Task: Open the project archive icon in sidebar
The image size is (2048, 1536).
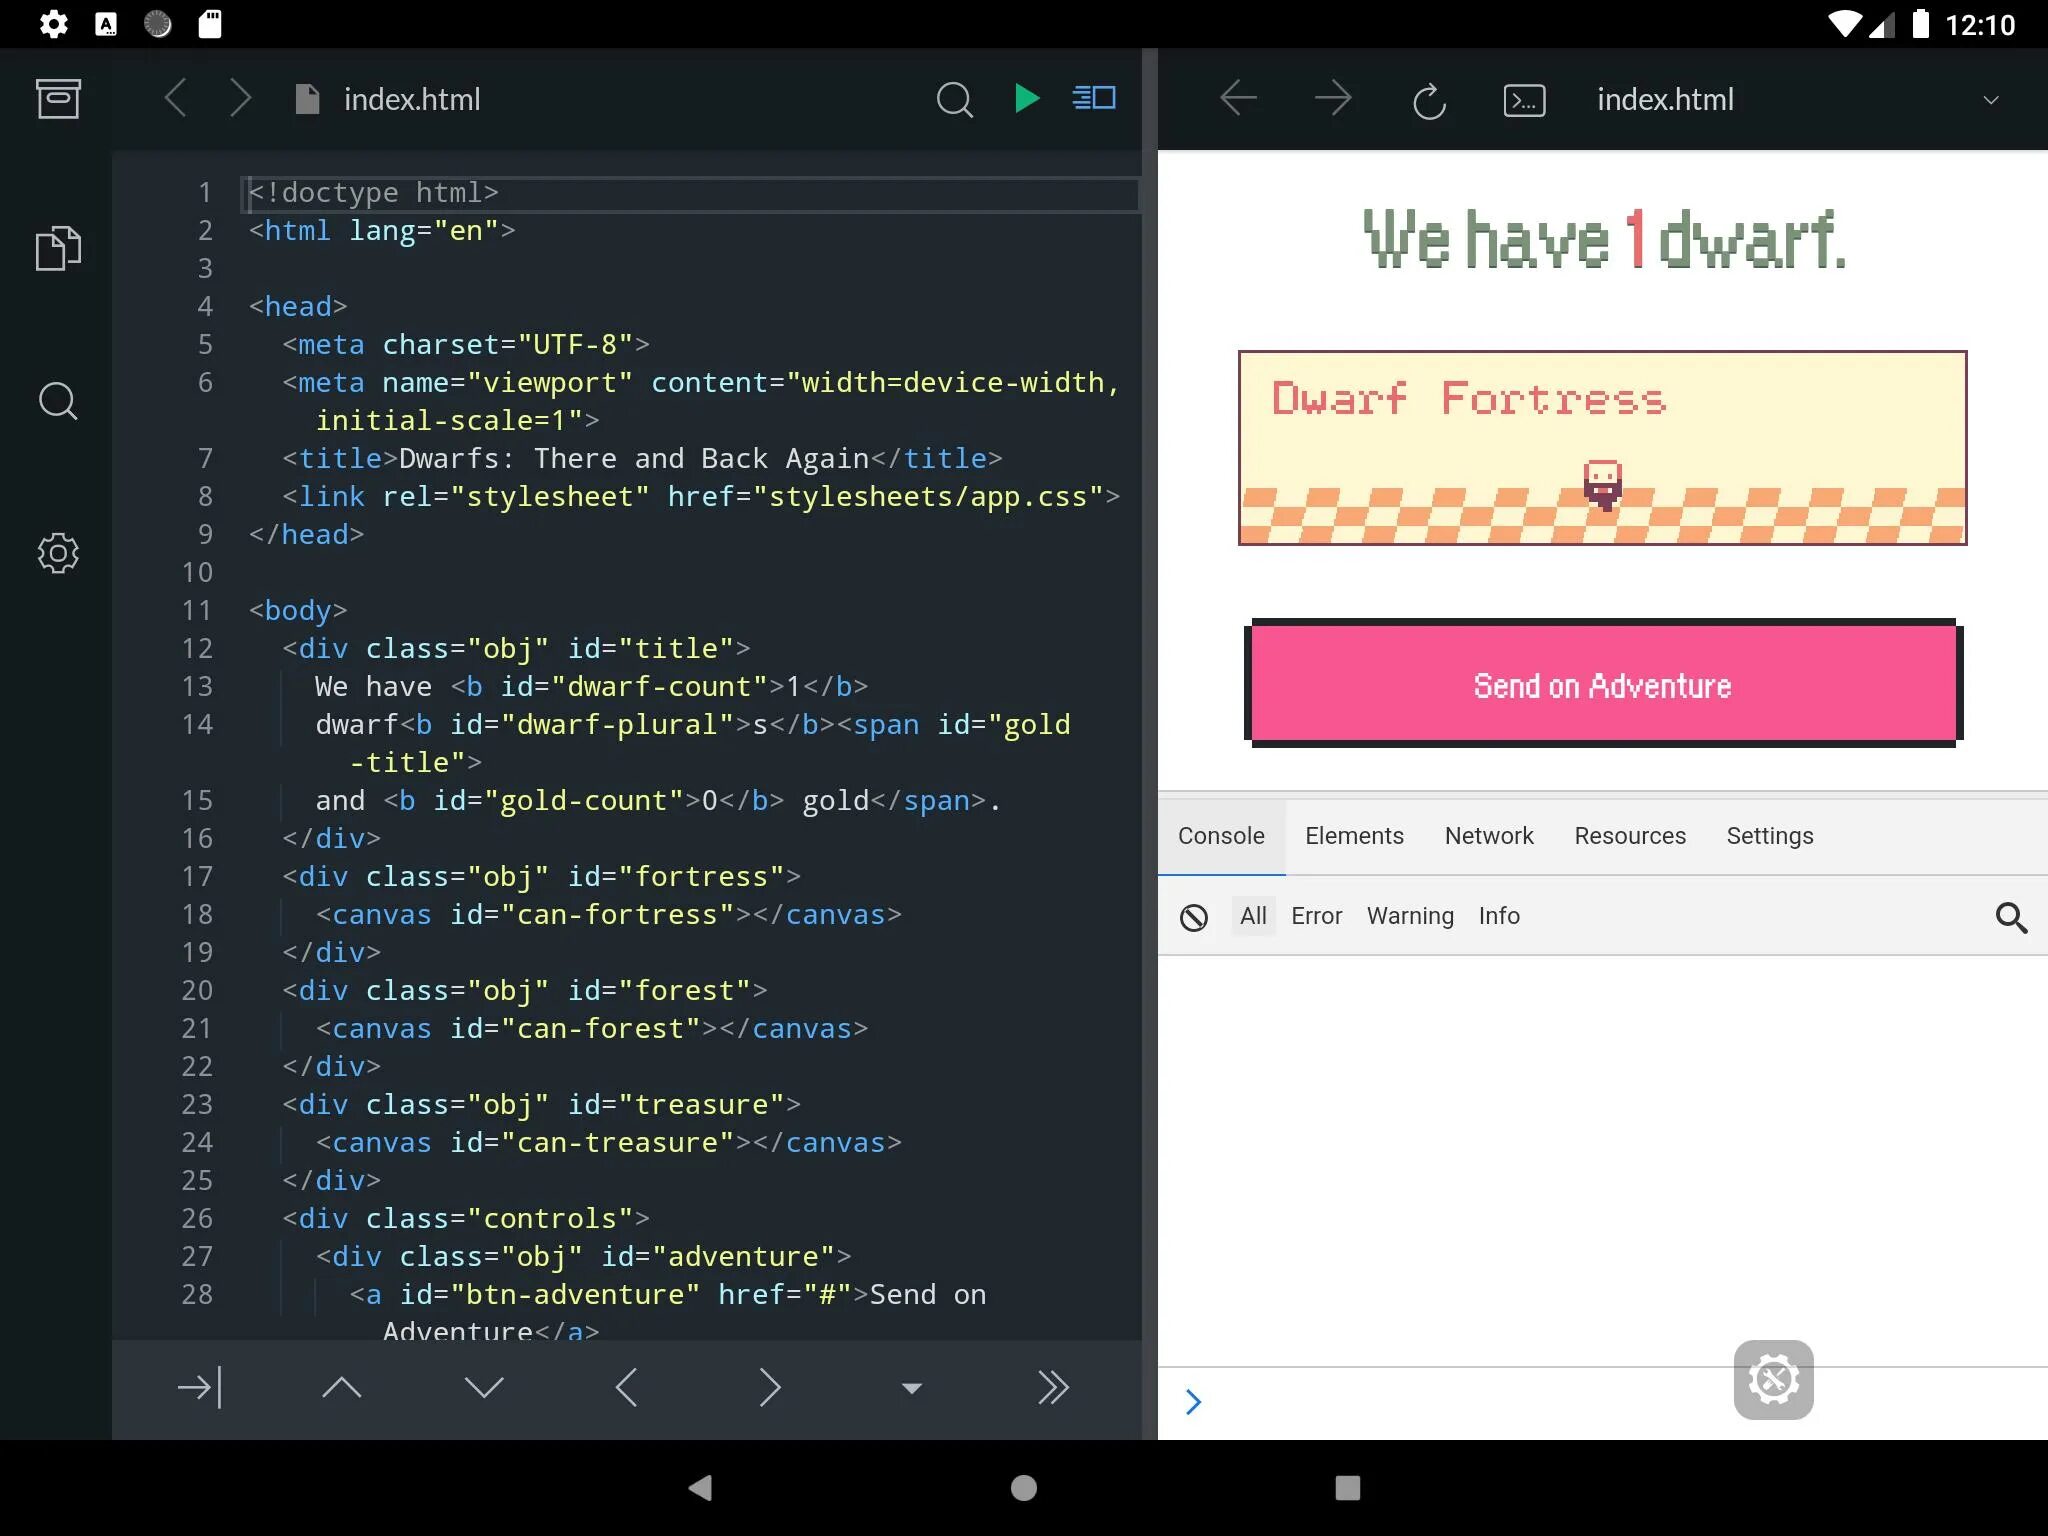Action: point(58,98)
